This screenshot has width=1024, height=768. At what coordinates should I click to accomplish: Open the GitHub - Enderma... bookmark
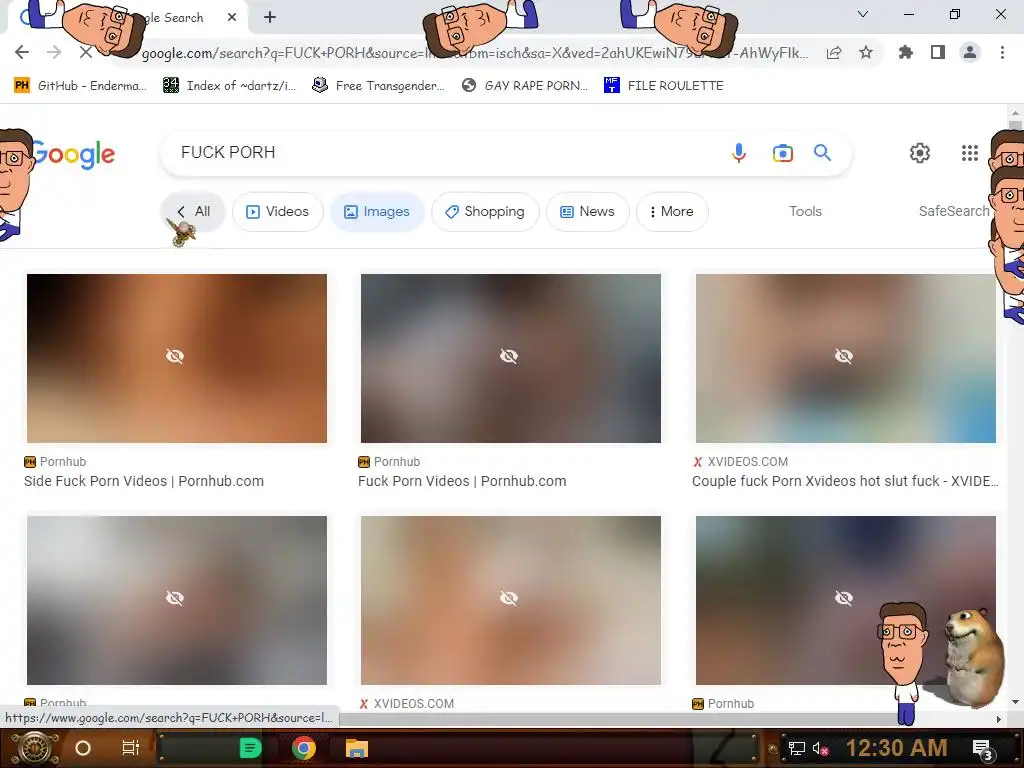(80, 86)
